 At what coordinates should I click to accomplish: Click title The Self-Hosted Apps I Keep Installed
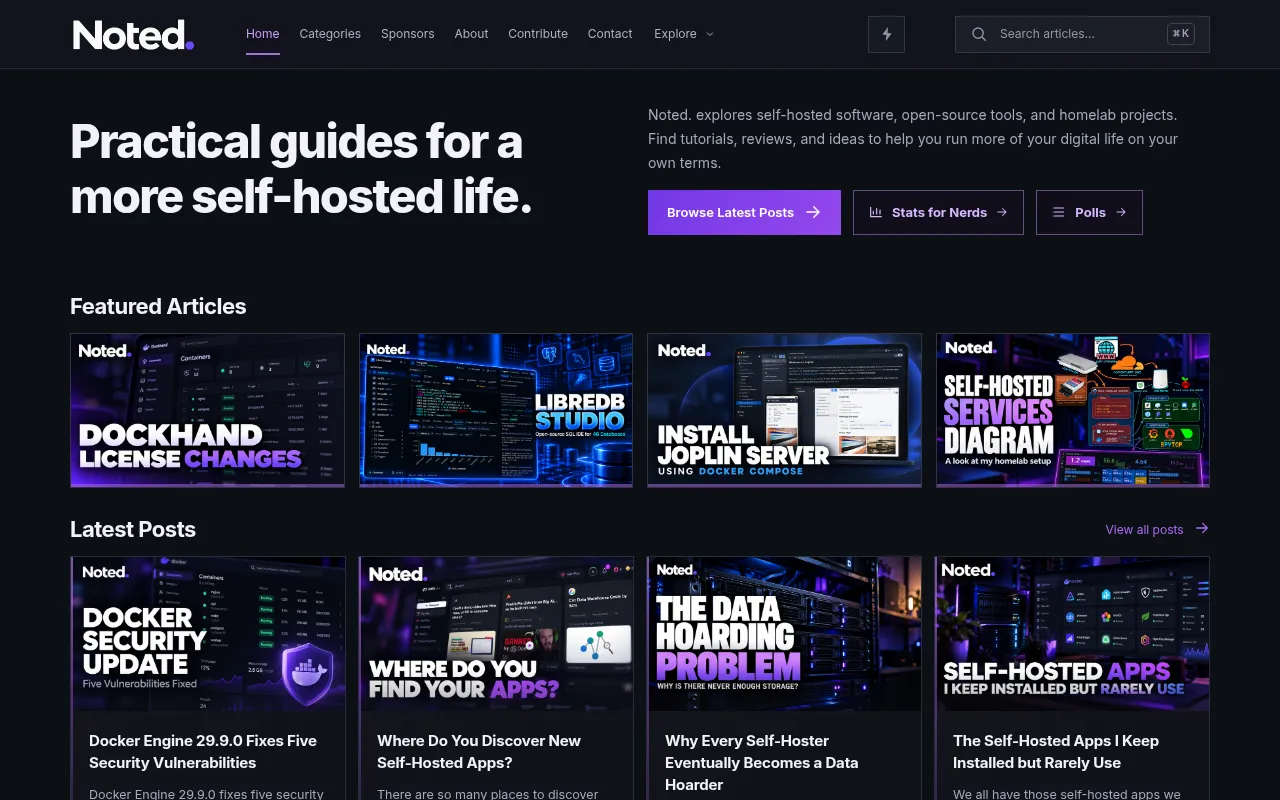[1056, 751]
